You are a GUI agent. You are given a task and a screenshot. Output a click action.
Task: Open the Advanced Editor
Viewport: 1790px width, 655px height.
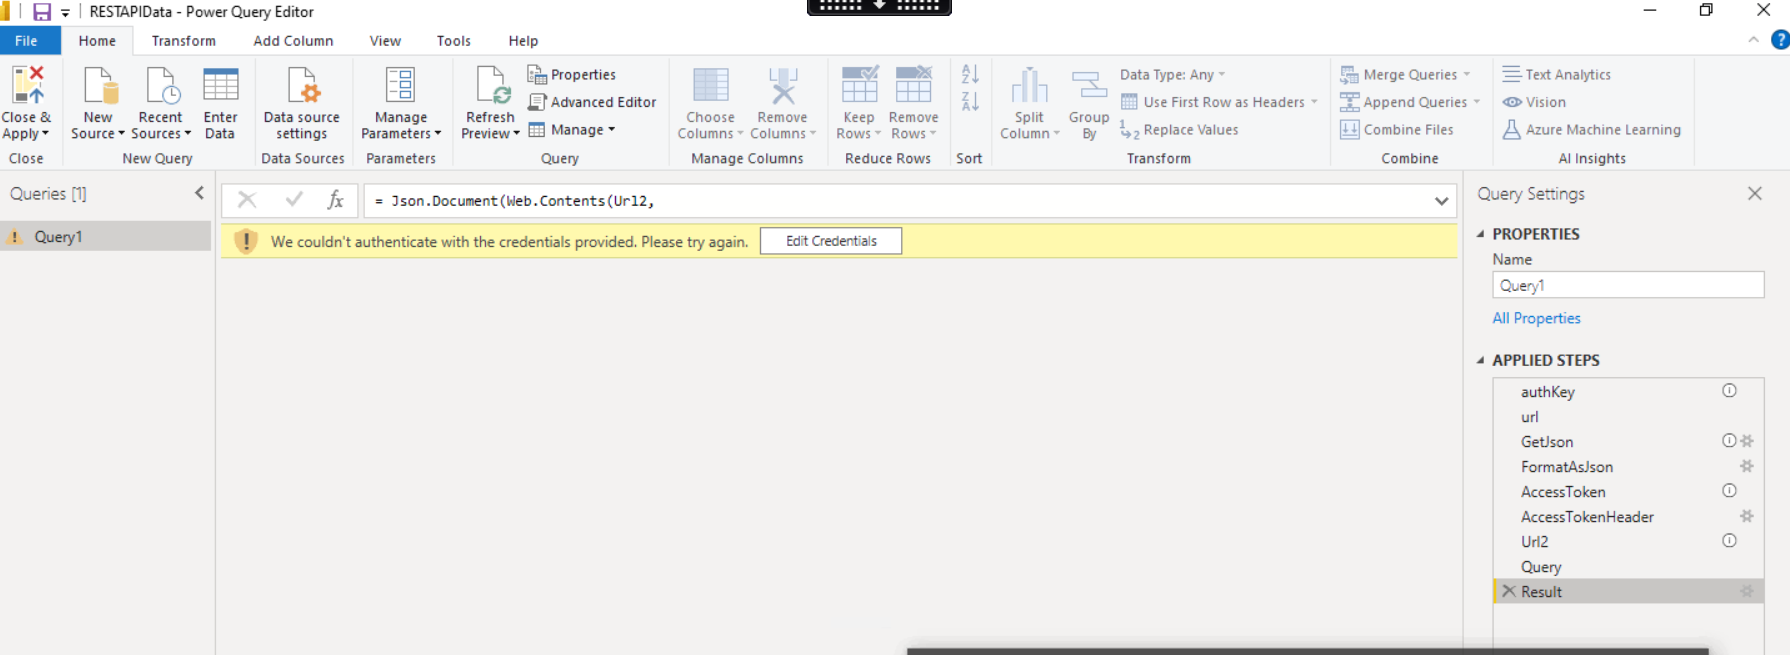coord(592,102)
